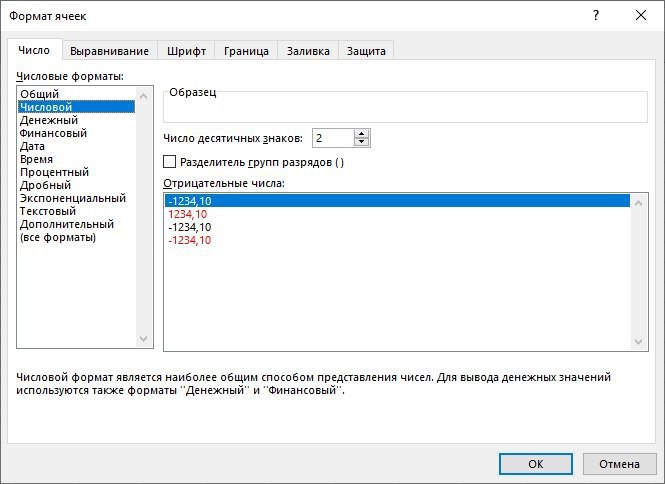Image resolution: width=665 pixels, height=484 pixels.
Task: Go to the Граница tab
Action: coord(246,51)
